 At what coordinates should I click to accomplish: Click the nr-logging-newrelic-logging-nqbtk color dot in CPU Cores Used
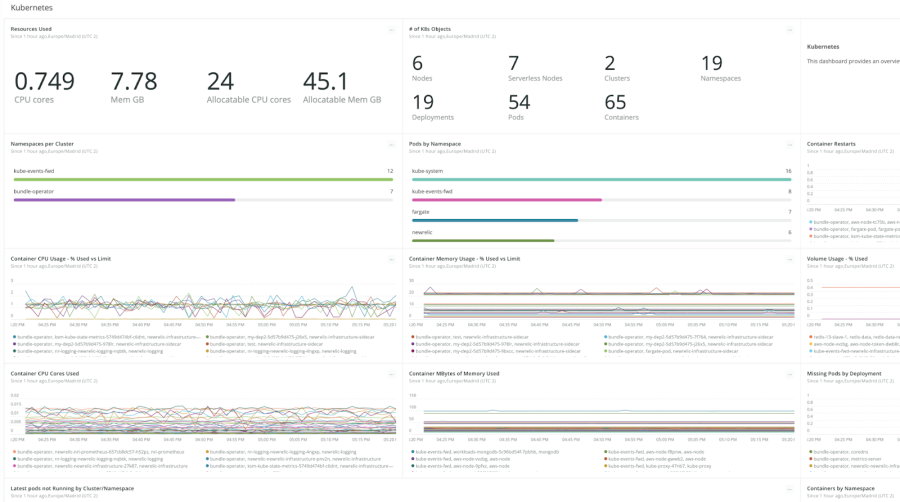(x=14, y=459)
